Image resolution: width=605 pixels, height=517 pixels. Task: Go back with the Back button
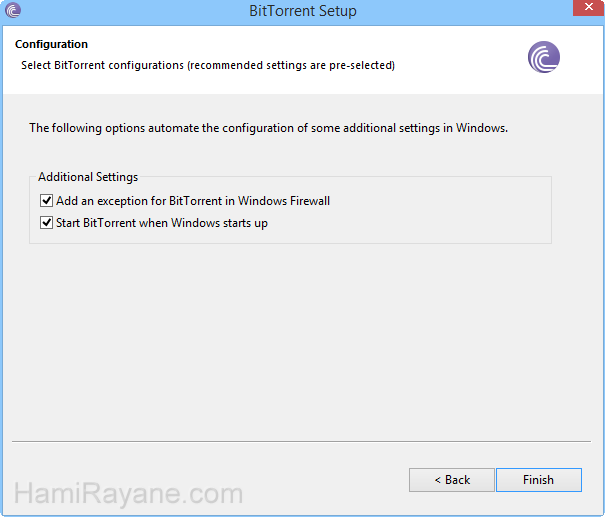pos(451,480)
